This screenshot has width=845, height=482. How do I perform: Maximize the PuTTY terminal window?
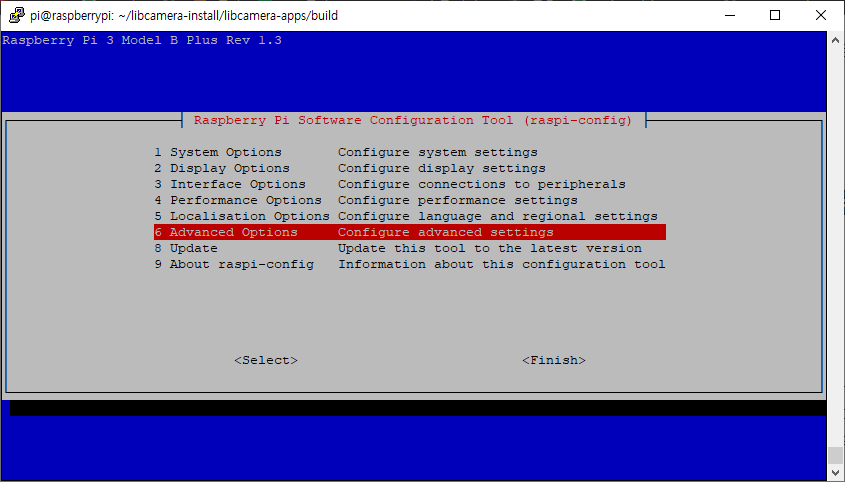coord(775,15)
